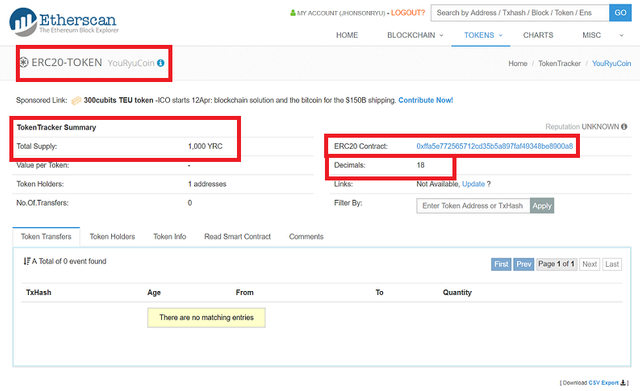Click the From column header

[244, 293]
